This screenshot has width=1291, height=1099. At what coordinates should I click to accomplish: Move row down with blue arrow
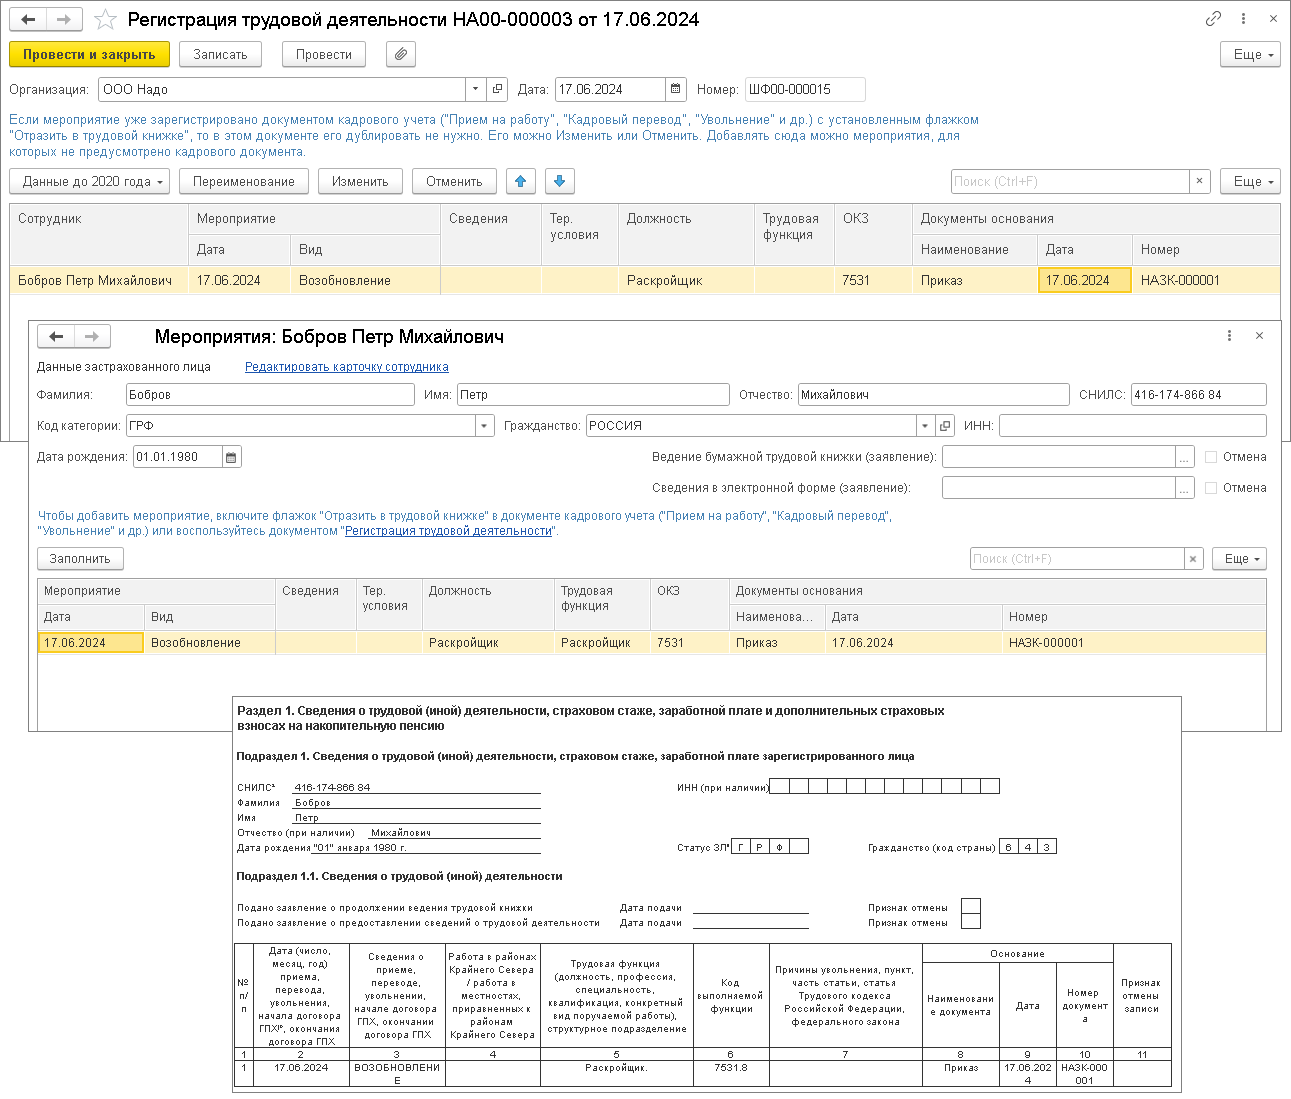click(560, 181)
